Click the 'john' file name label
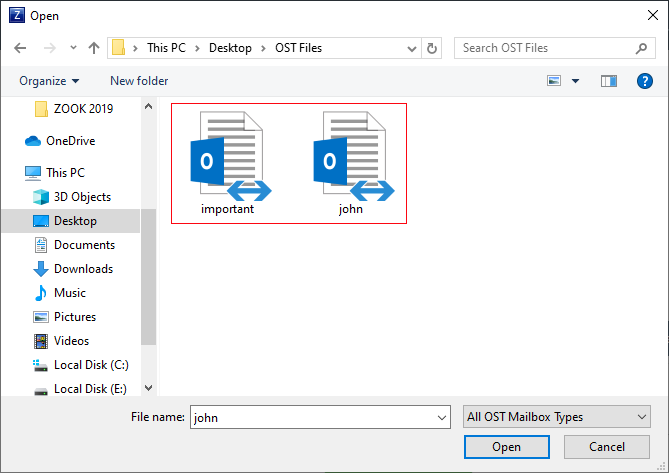Screen dimensions: 669x473 351,209
